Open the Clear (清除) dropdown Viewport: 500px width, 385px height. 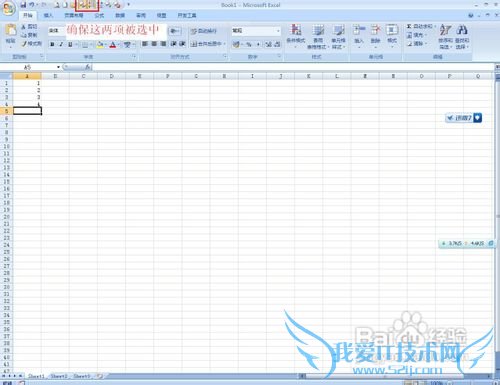click(x=416, y=44)
